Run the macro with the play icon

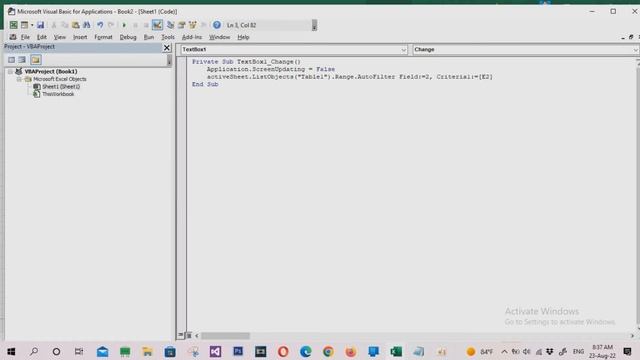click(124, 25)
